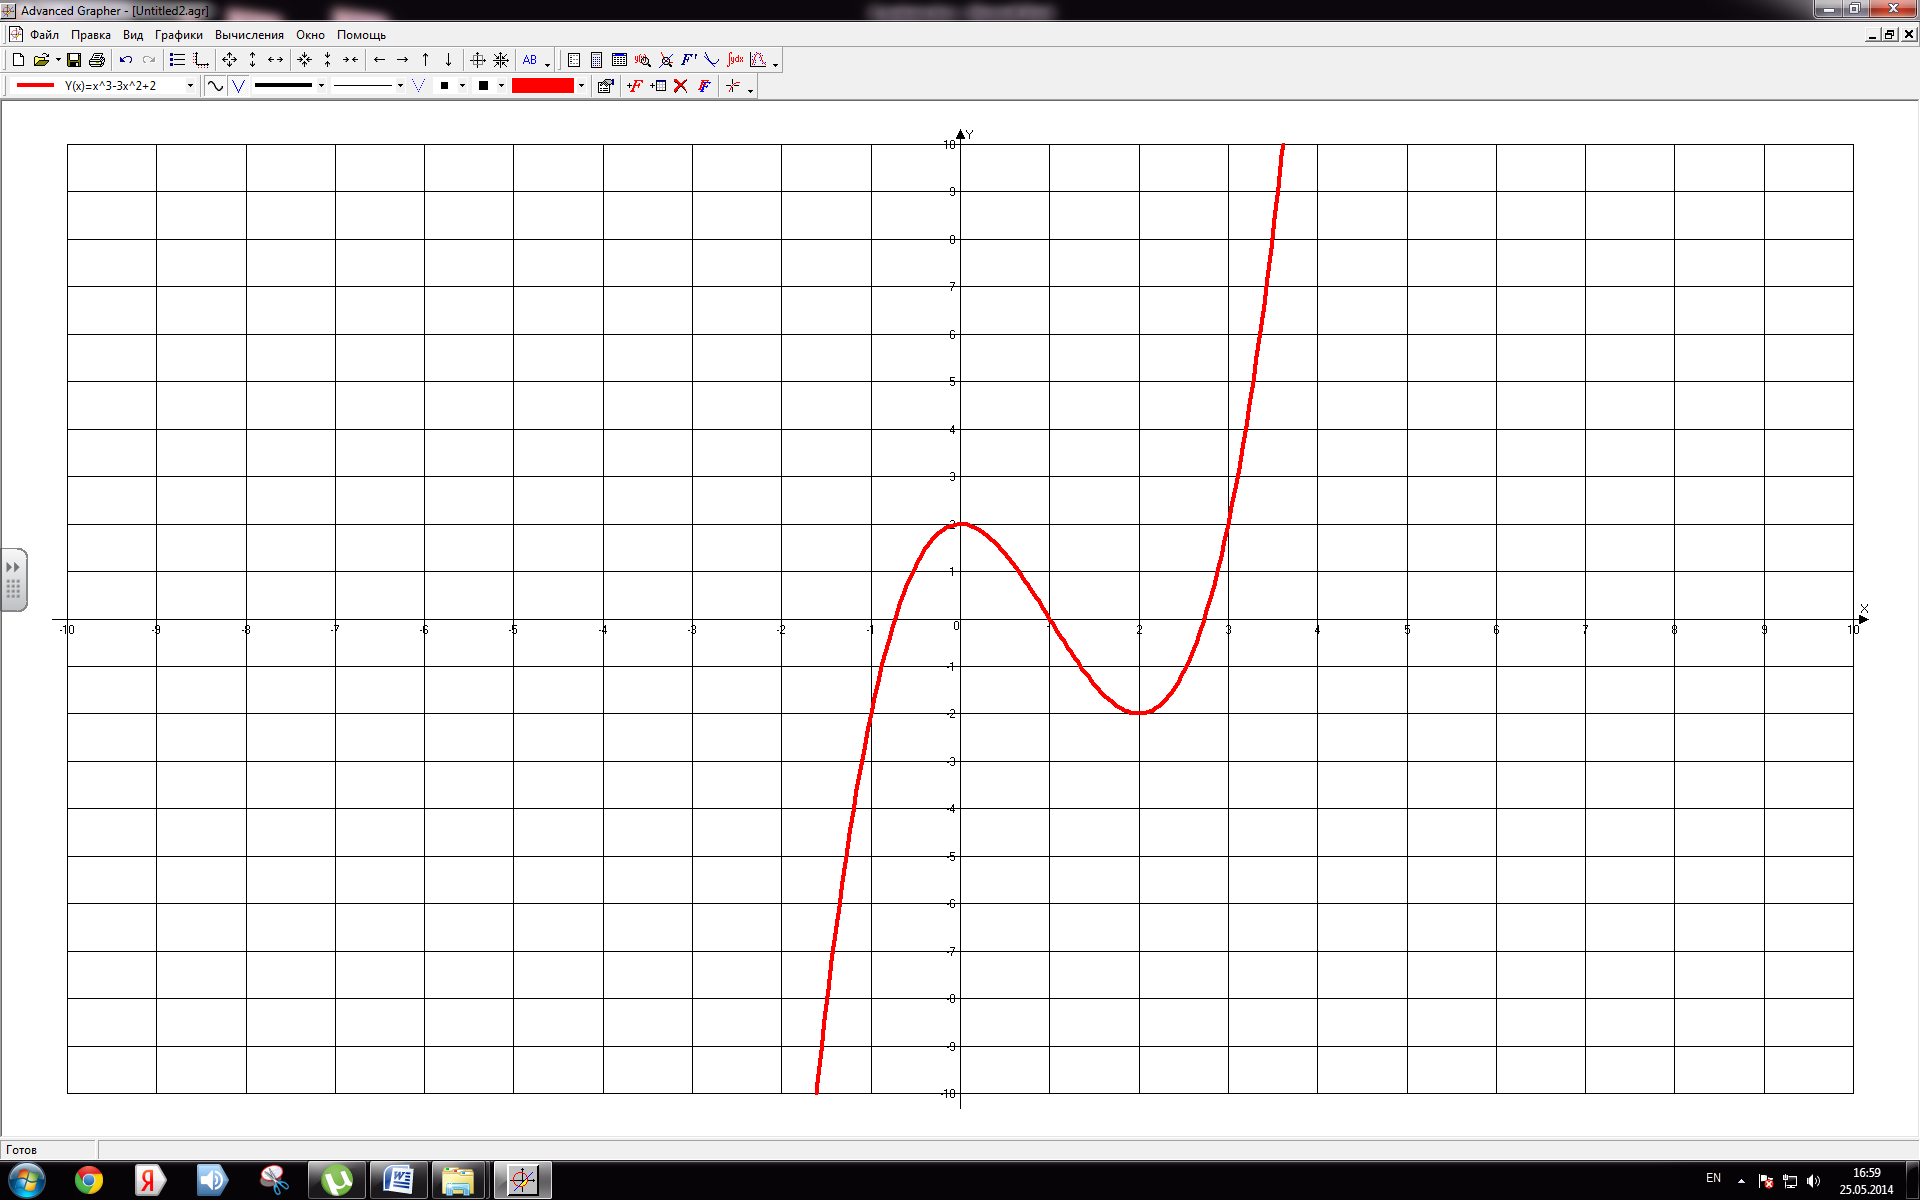
Task: Click the Save document icon
Action: pyautogui.click(x=74, y=60)
